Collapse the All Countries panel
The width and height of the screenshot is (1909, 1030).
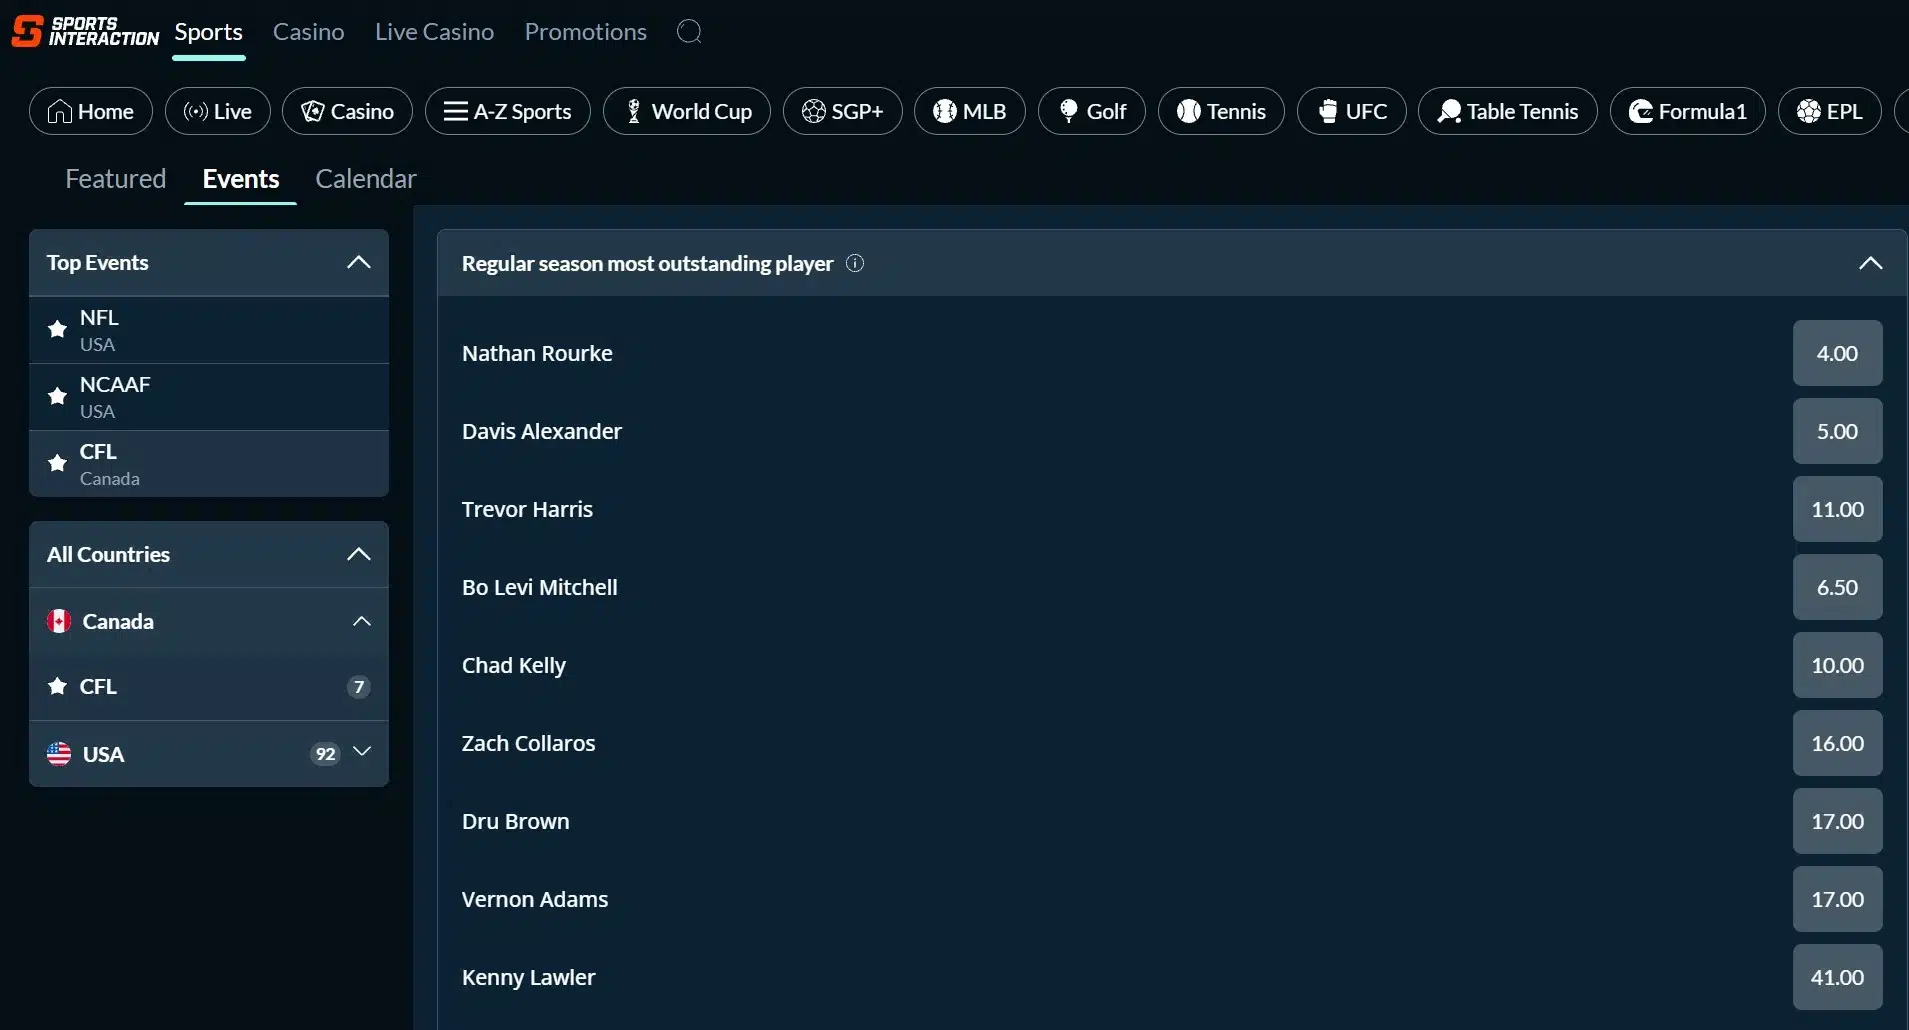pyautogui.click(x=358, y=554)
